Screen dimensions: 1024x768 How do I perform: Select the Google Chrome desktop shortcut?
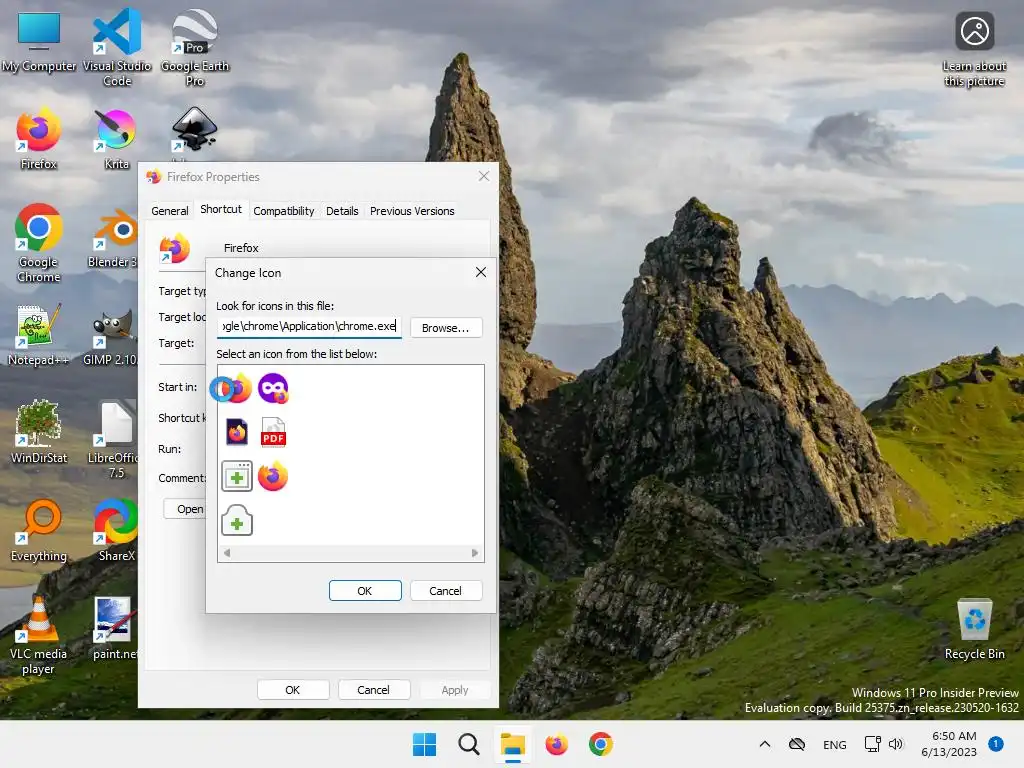(x=39, y=243)
